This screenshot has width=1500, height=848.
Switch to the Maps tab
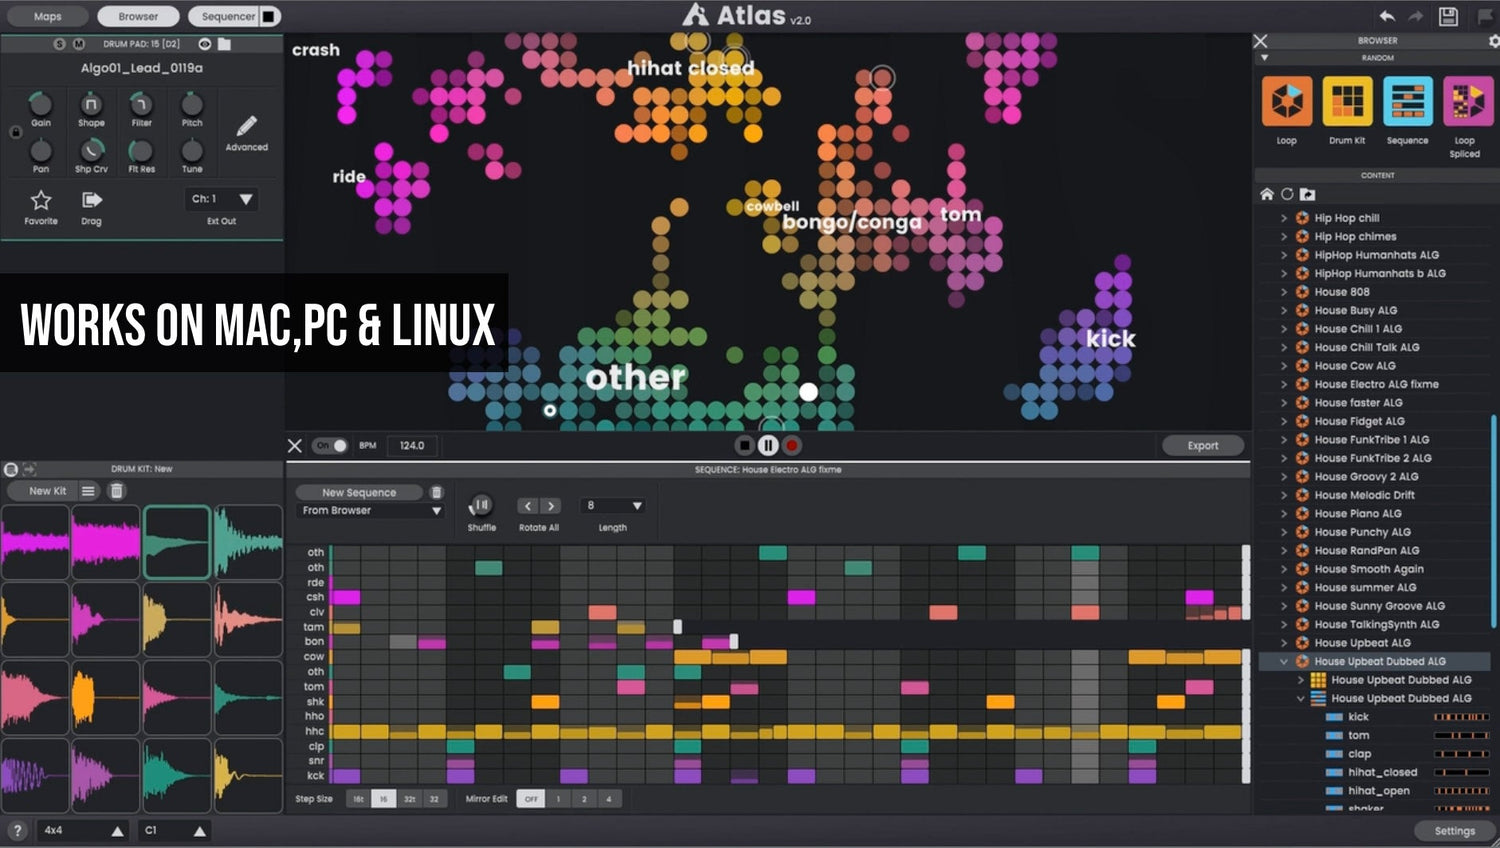(x=47, y=16)
